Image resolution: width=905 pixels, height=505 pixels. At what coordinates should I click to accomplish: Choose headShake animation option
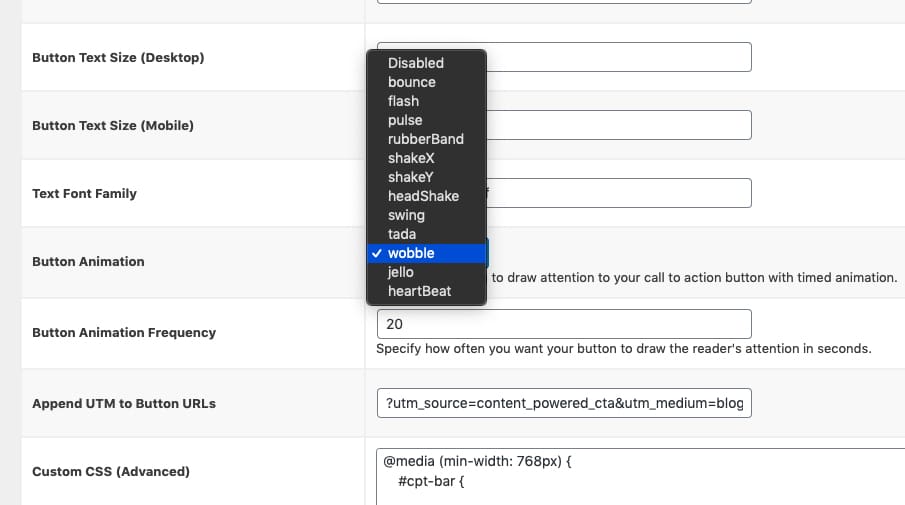tap(427, 196)
